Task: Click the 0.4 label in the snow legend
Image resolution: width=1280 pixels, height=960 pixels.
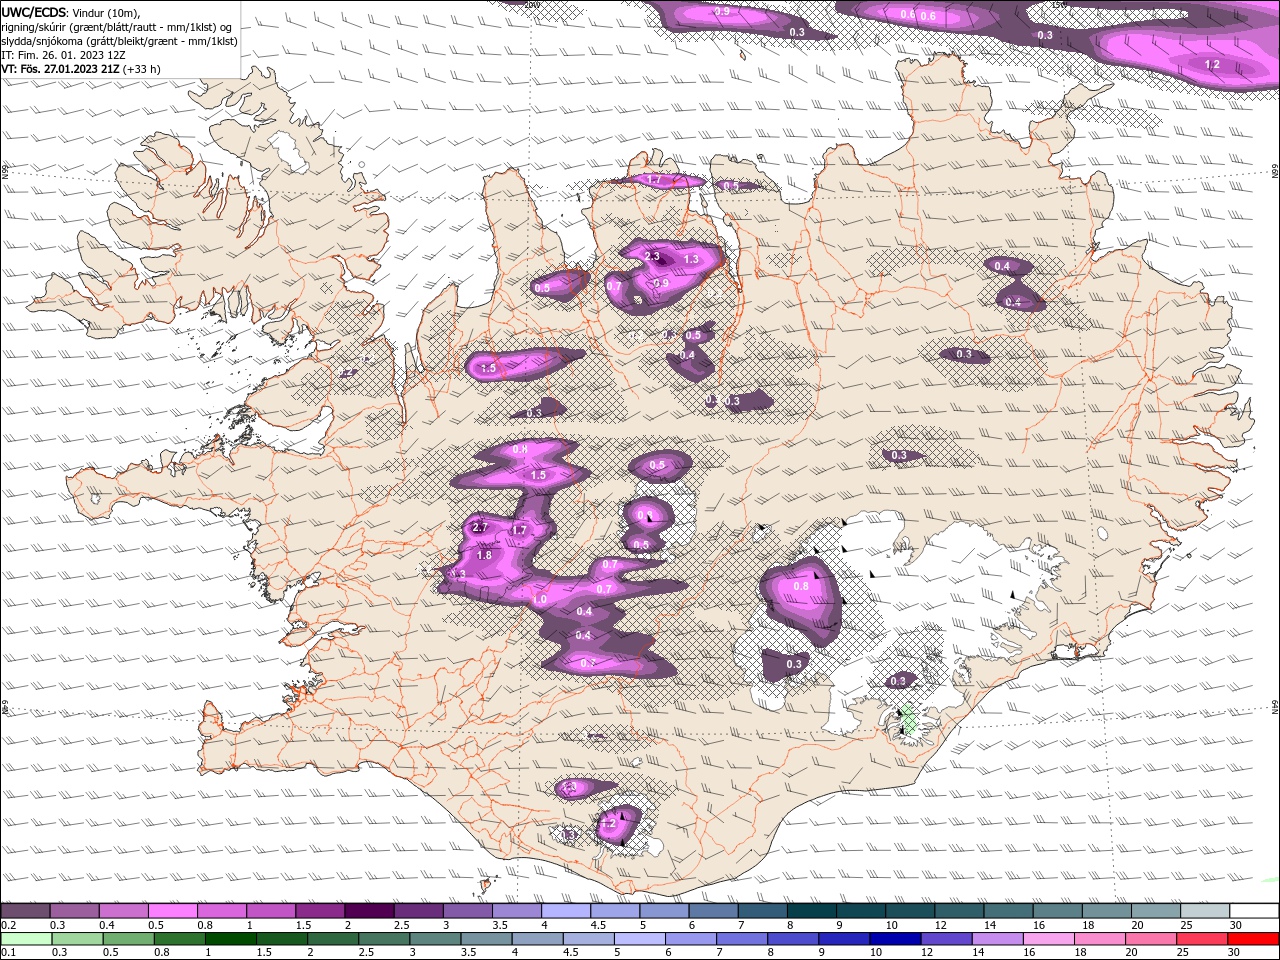Action: point(107,925)
